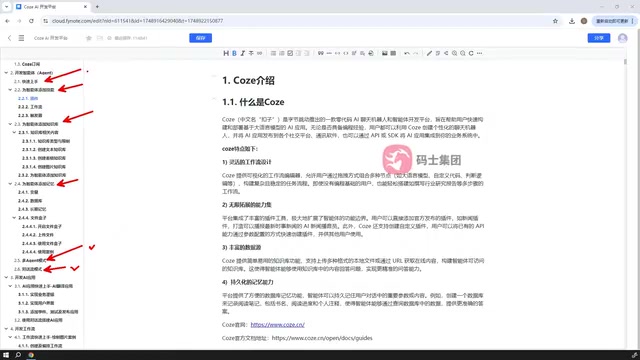Viewport: 640px width, 360px height.
Task: Jump to outline item 2.2.2
Action: pos(30,107)
